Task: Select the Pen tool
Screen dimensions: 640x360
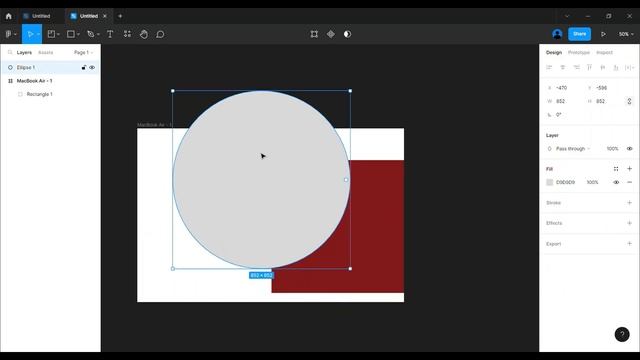Action: [x=91, y=34]
